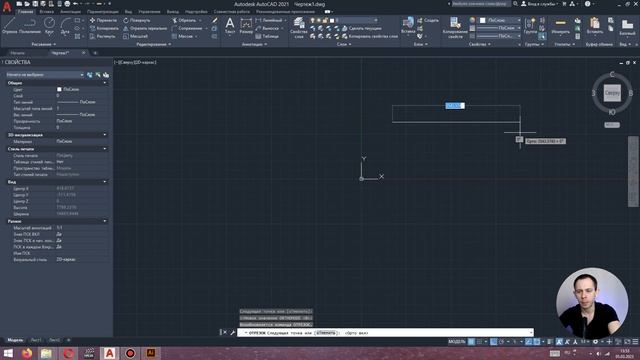Select the Круг (Circle) tool
This screenshot has height=360, width=640.
[49, 26]
